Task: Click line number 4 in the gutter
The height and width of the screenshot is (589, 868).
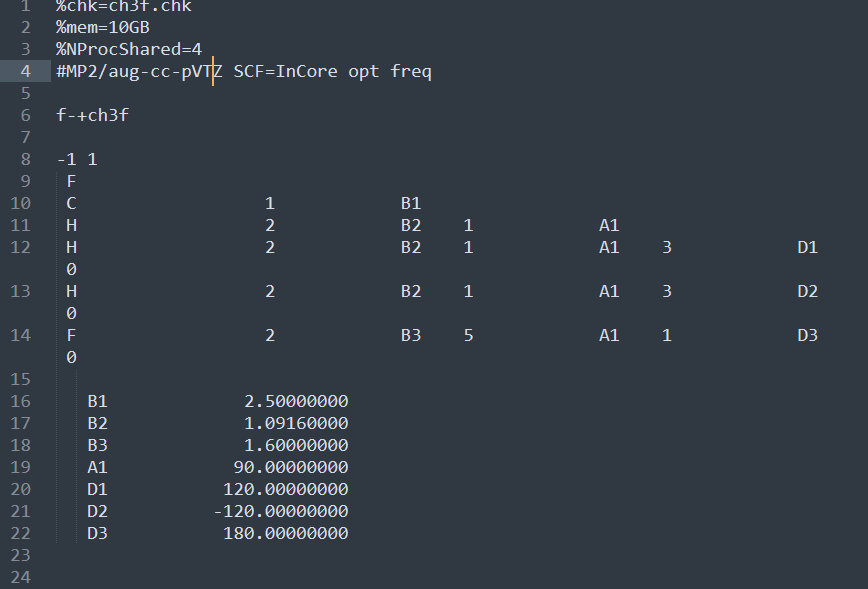Action: coord(25,71)
